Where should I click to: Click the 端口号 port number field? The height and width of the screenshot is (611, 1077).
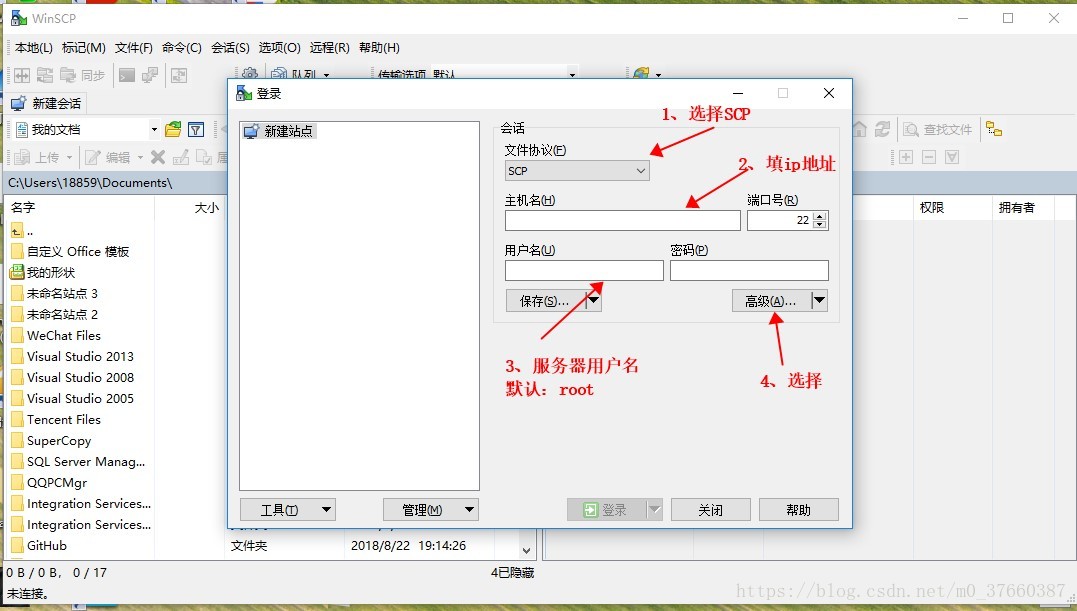[x=780, y=220]
